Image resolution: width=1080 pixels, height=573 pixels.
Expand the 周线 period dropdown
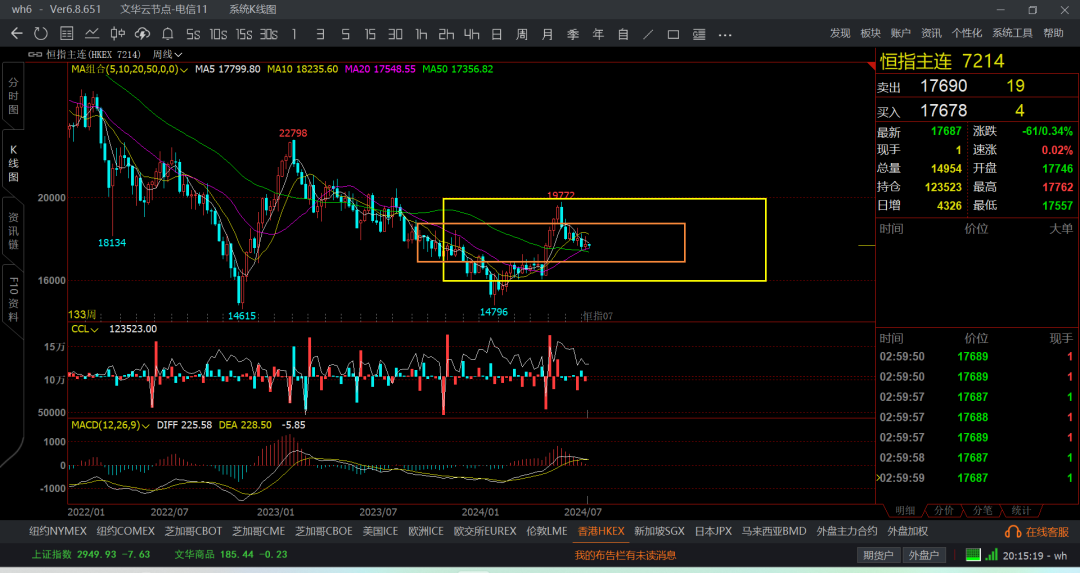pyautogui.click(x=167, y=54)
